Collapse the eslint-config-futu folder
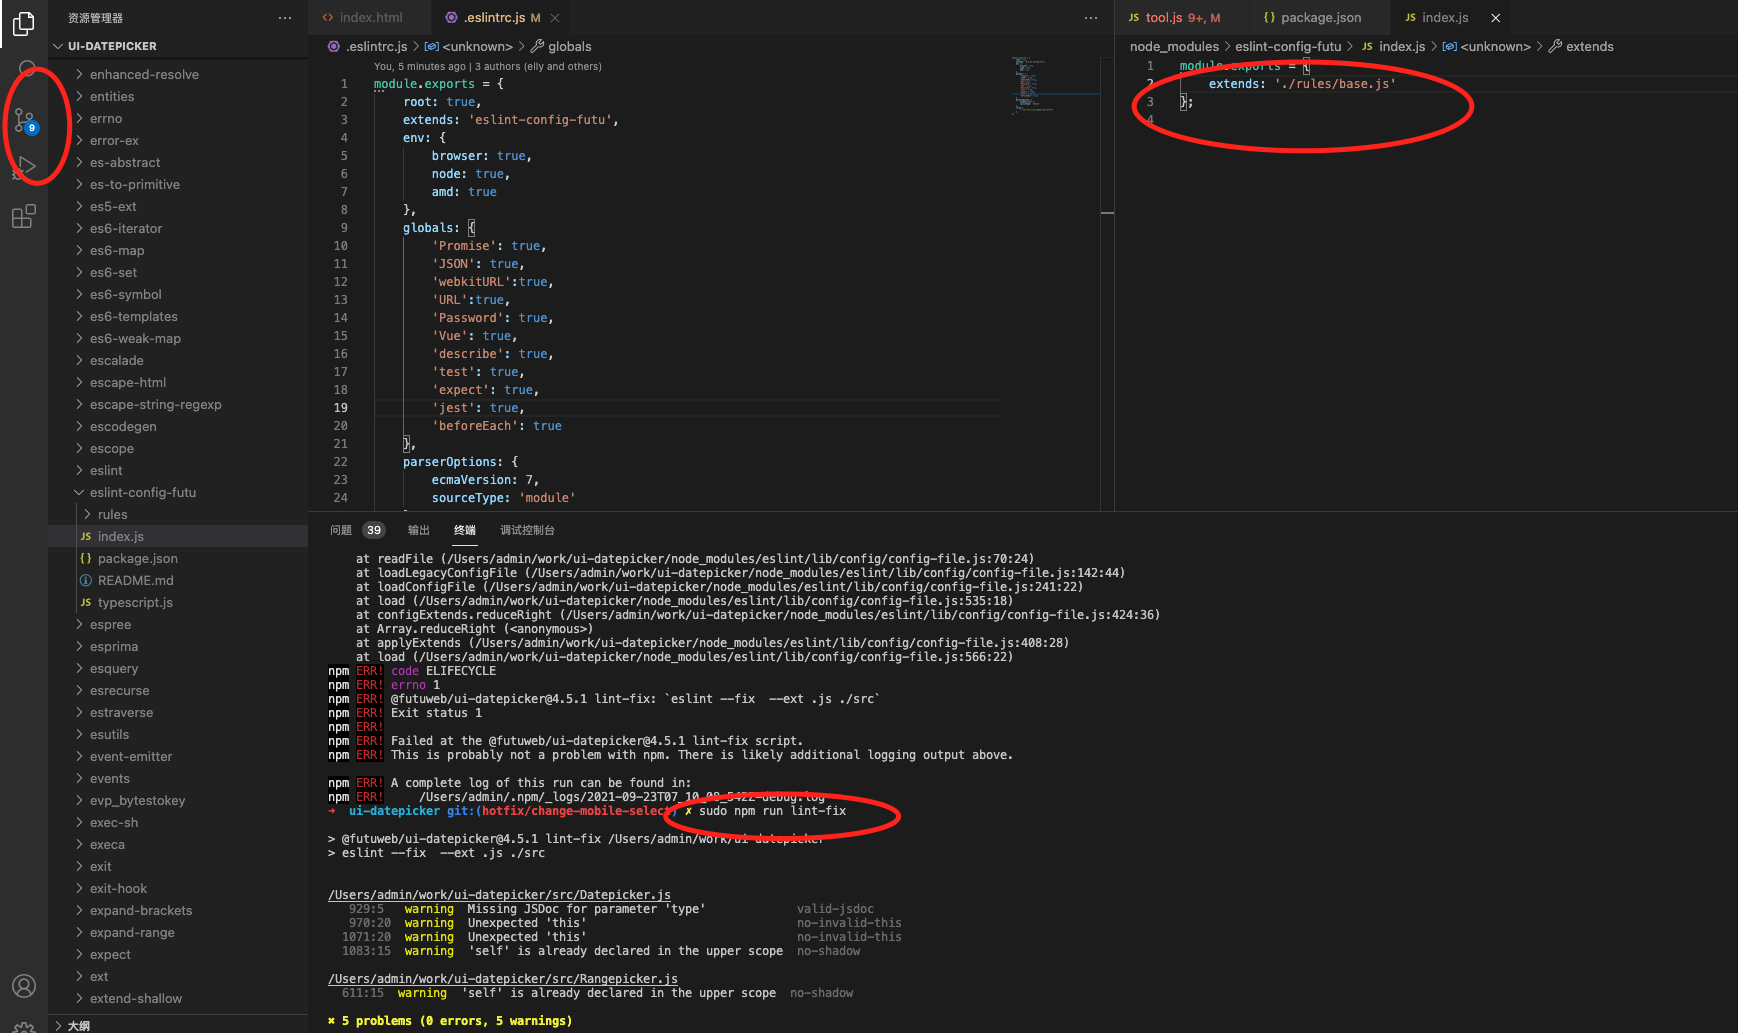 click(178, 492)
